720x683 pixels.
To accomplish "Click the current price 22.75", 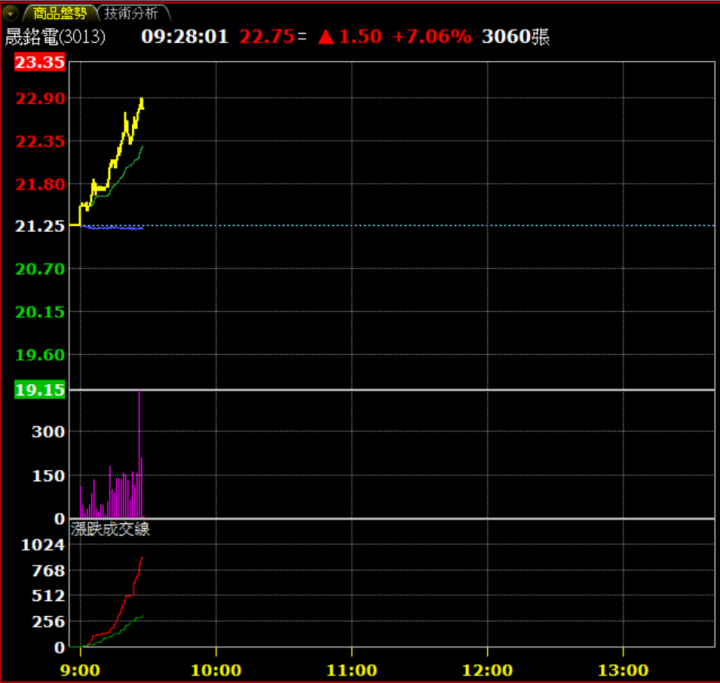I will click(267, 37).
